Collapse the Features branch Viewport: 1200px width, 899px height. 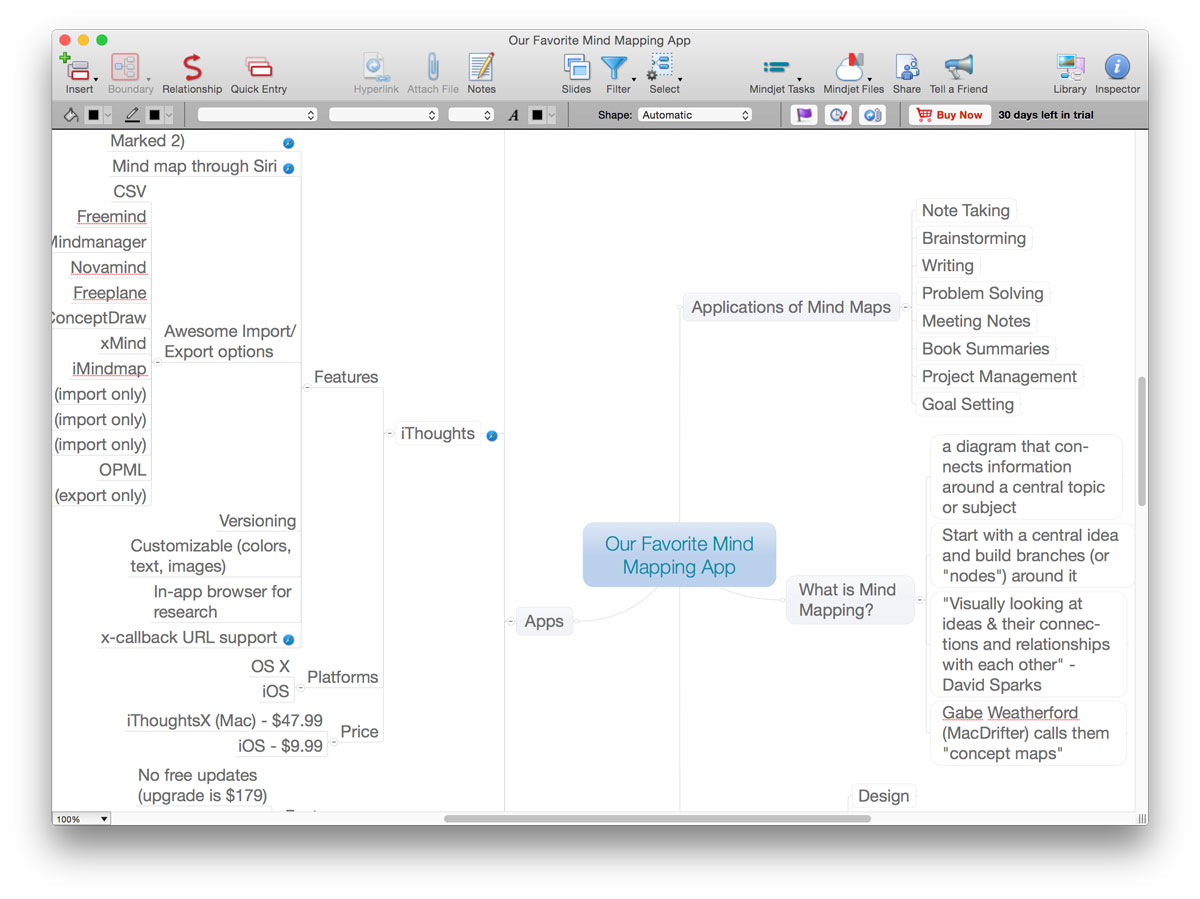(x=306, y=387)
